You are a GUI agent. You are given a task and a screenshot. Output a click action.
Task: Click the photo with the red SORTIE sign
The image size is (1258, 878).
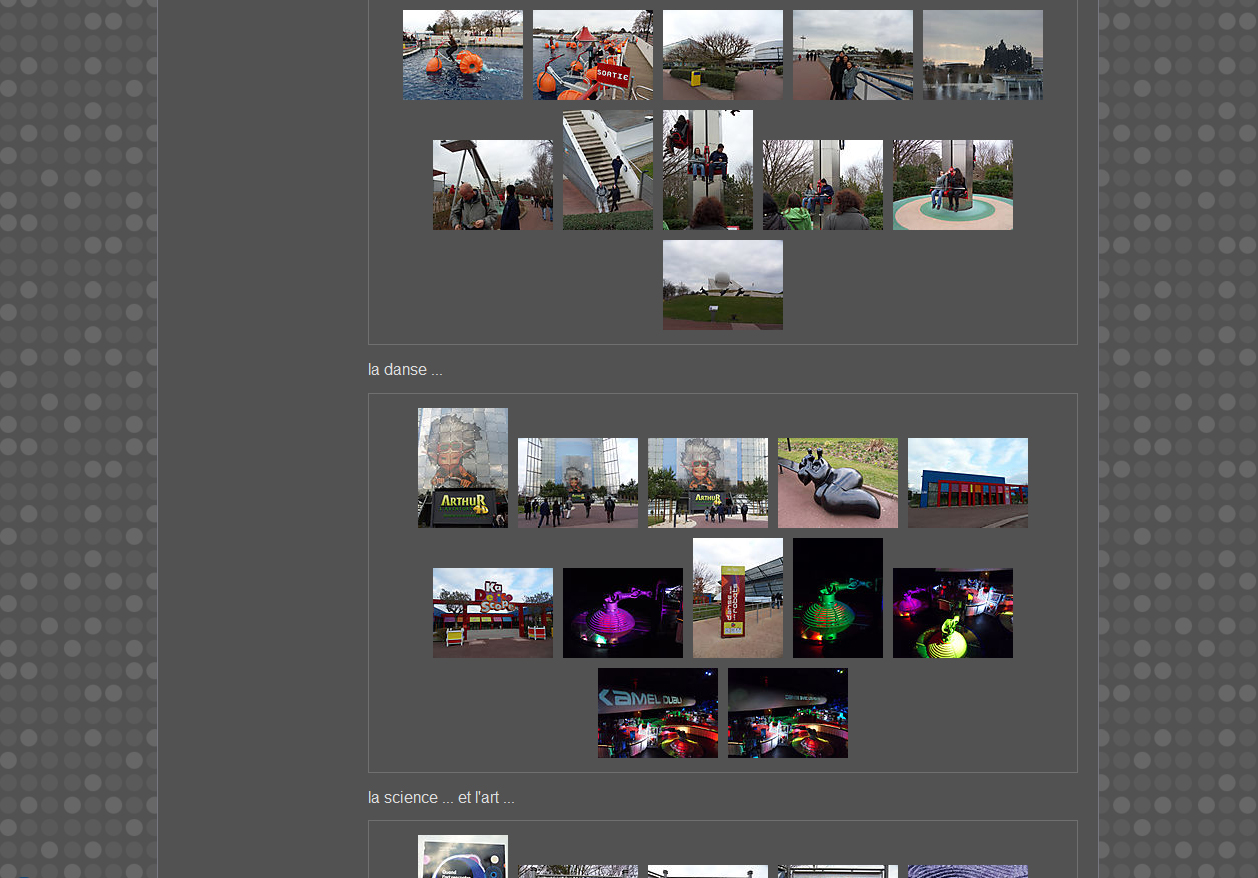(592, 55)
